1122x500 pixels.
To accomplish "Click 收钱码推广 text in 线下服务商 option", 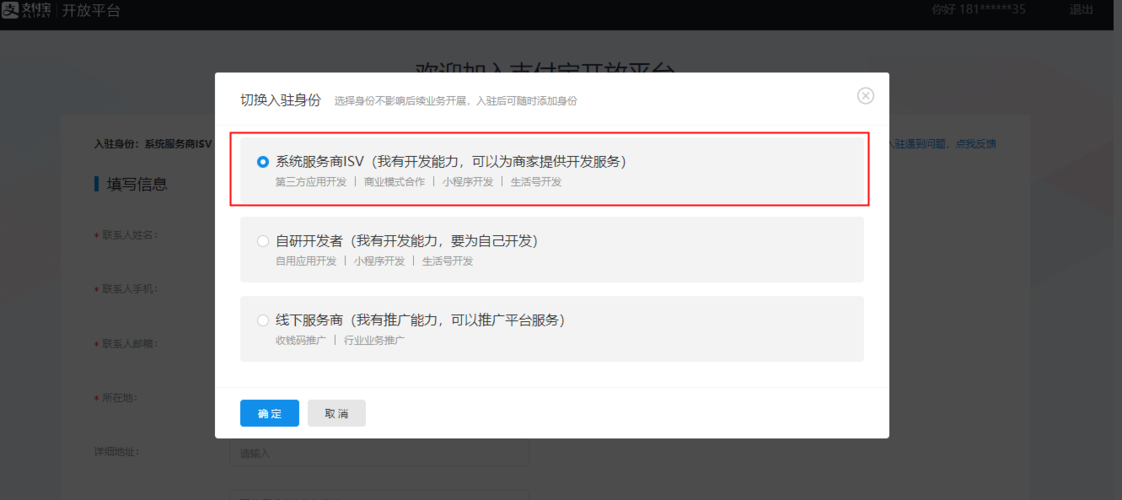I will [x=301, y=340].
